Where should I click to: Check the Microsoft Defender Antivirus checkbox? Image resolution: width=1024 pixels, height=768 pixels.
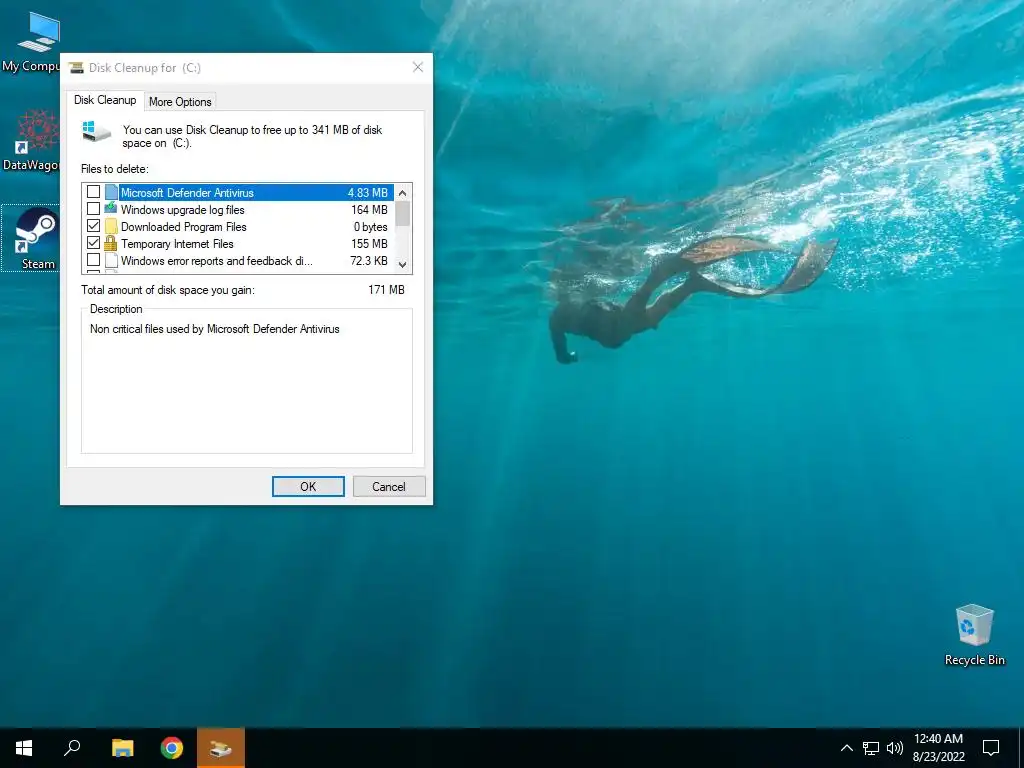(x=93, y=191)
